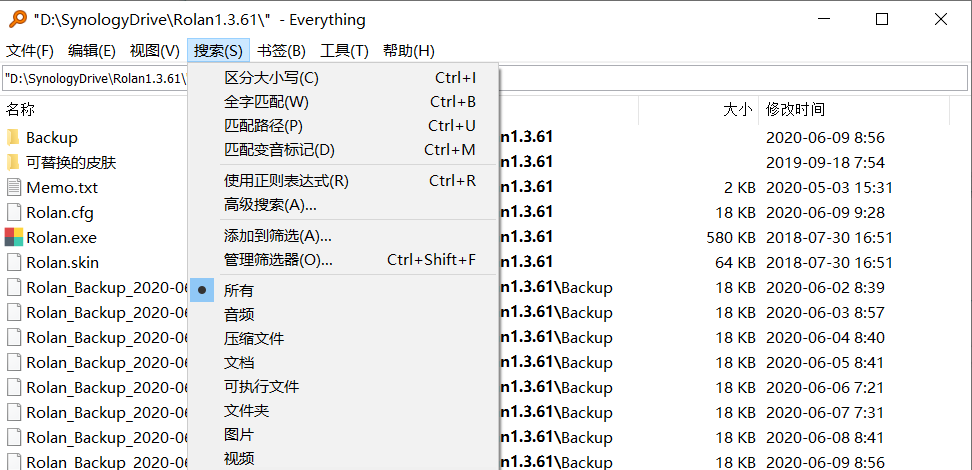Click file icon of backup dated 2020-06-03 8:57

point(14,312)
